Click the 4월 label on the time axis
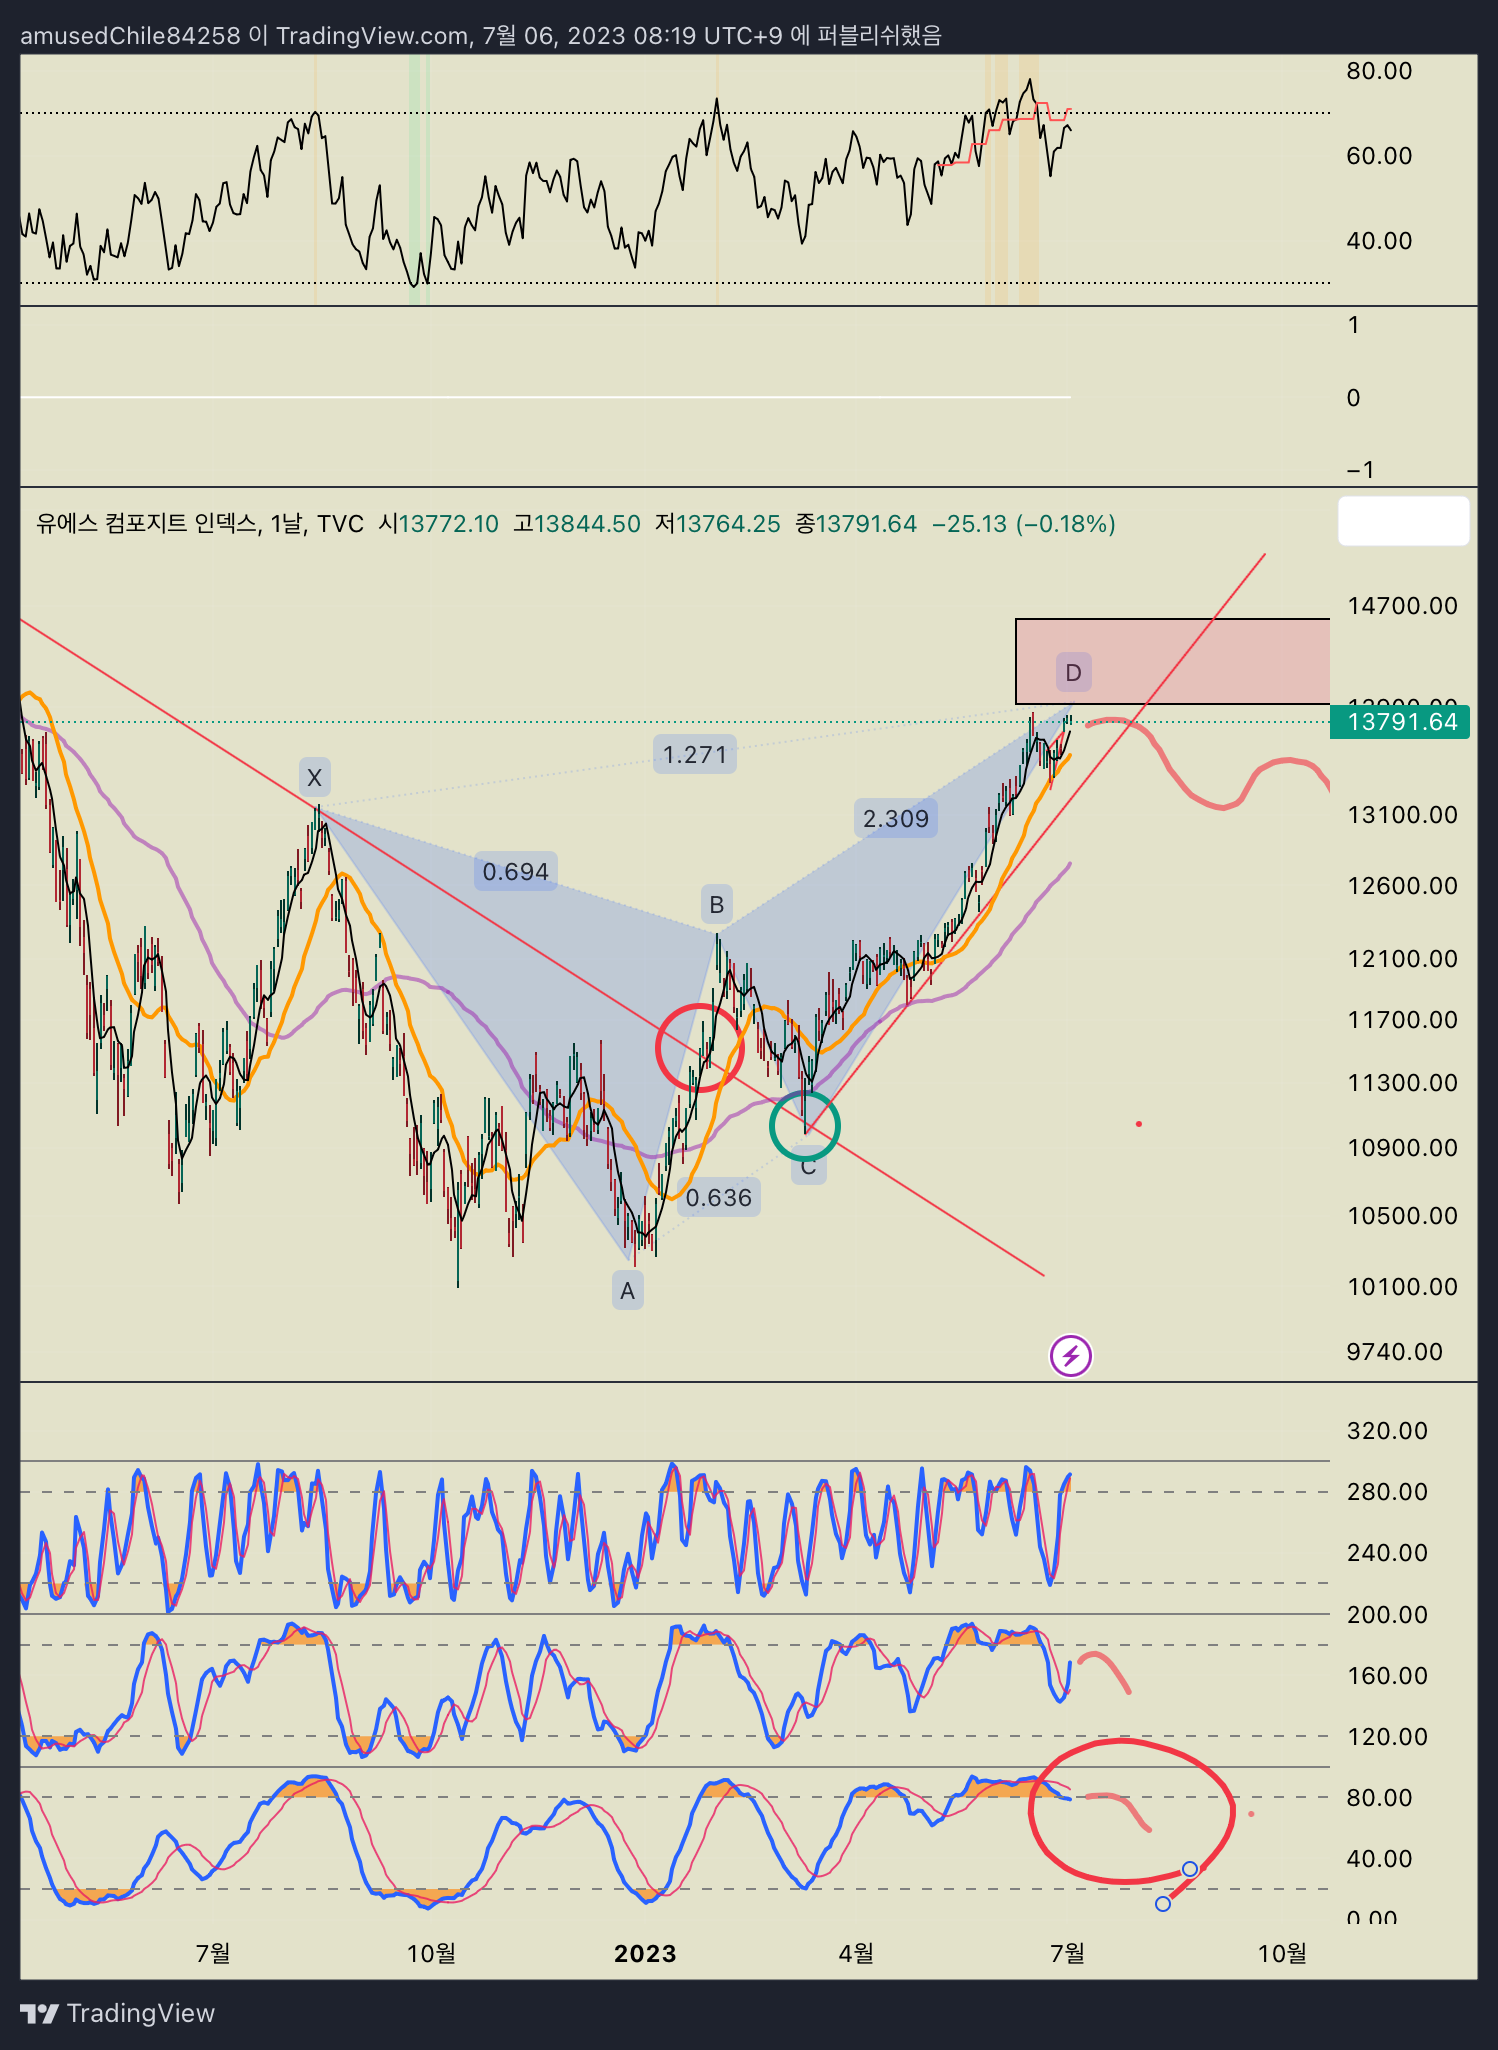 click(856, 1954)
